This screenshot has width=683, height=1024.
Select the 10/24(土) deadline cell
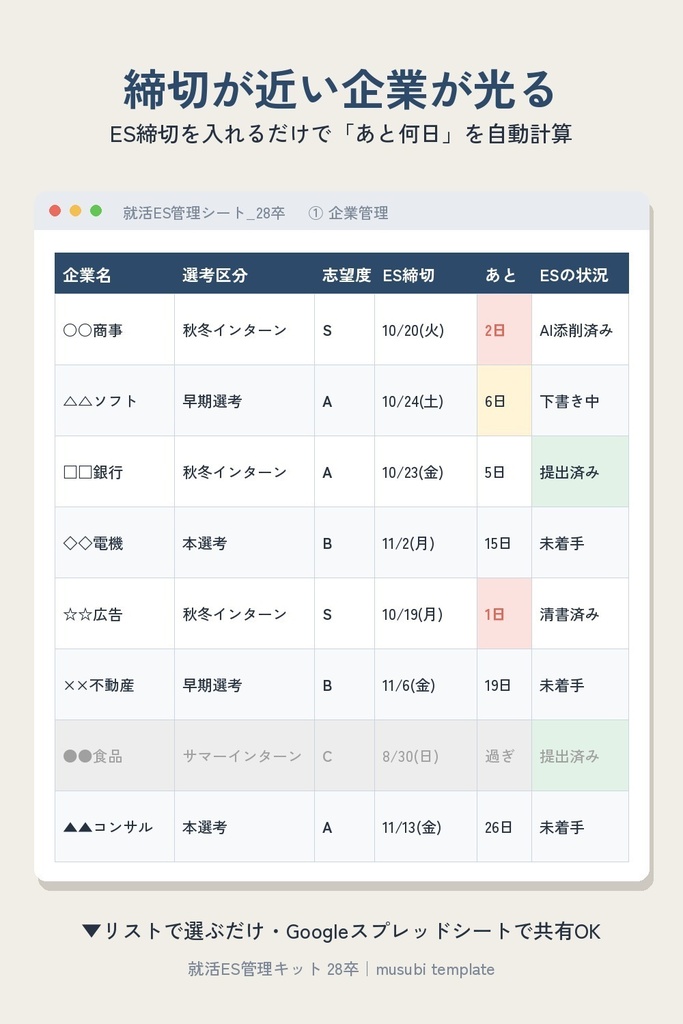[x=426, y=401]
